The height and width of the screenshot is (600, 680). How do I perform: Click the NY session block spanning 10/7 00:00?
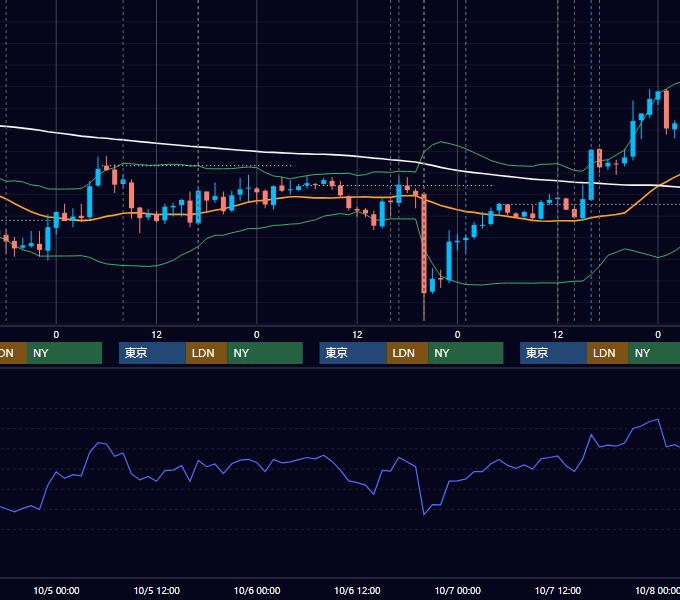click(466, 353)
